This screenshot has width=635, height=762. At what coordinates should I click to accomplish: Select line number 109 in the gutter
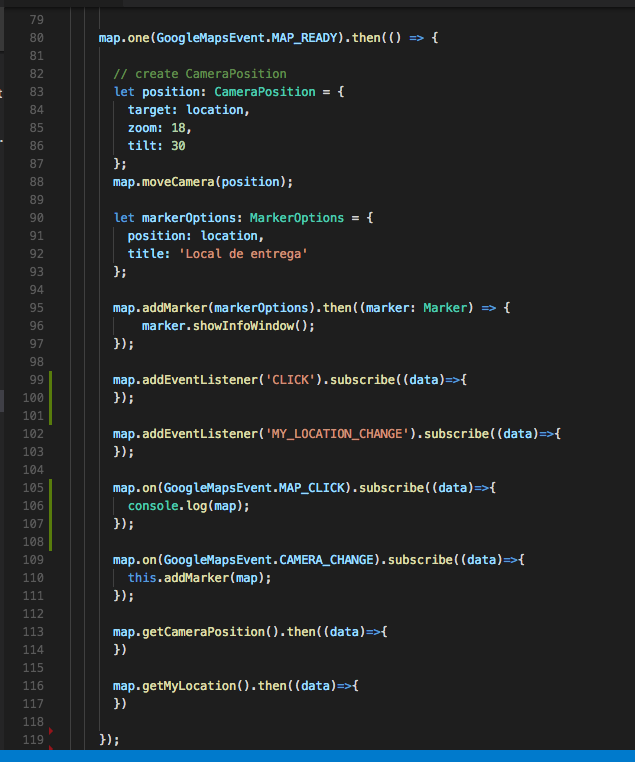[33, 560]
